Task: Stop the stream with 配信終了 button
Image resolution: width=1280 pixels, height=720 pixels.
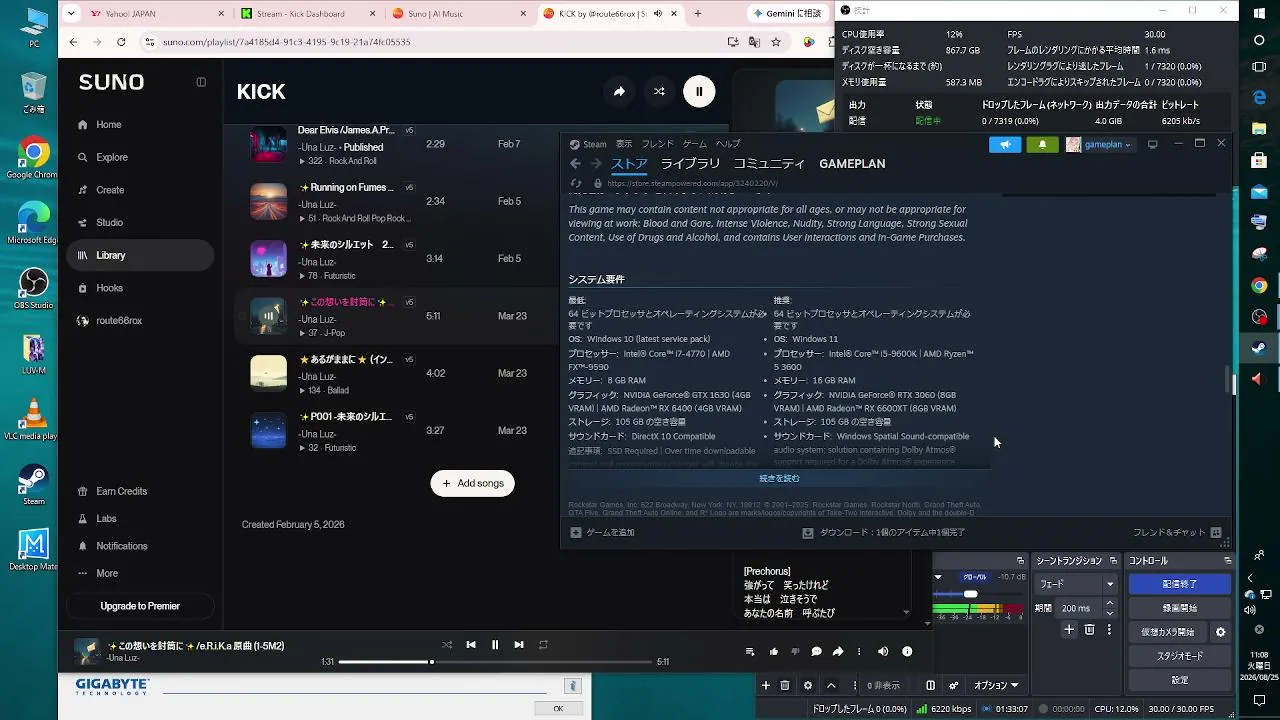Action: point(1180,584)
